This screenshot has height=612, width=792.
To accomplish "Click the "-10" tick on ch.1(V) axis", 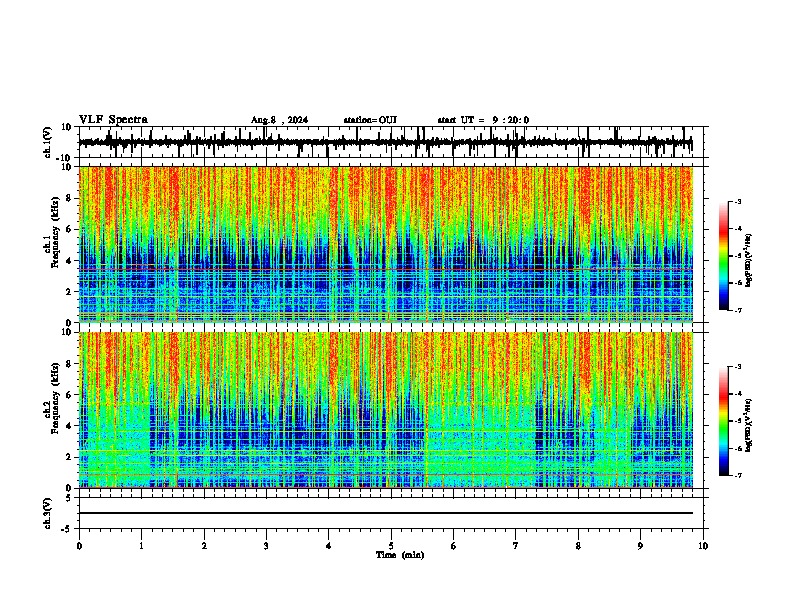I will (65, 158).
